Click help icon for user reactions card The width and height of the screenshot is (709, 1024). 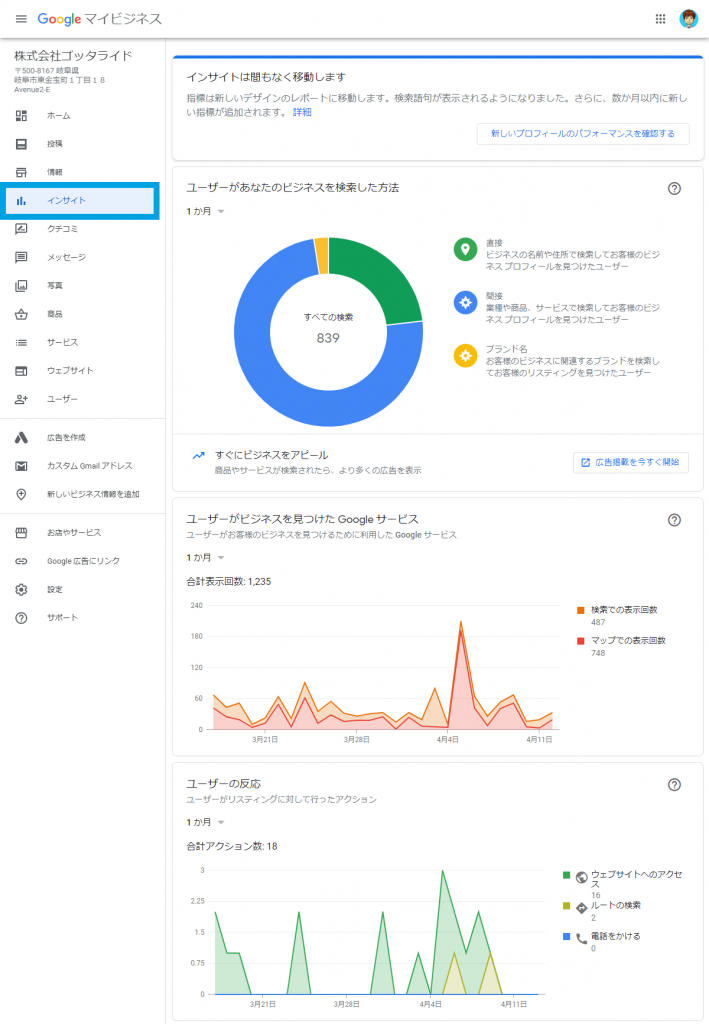click(x=674, y=785)
